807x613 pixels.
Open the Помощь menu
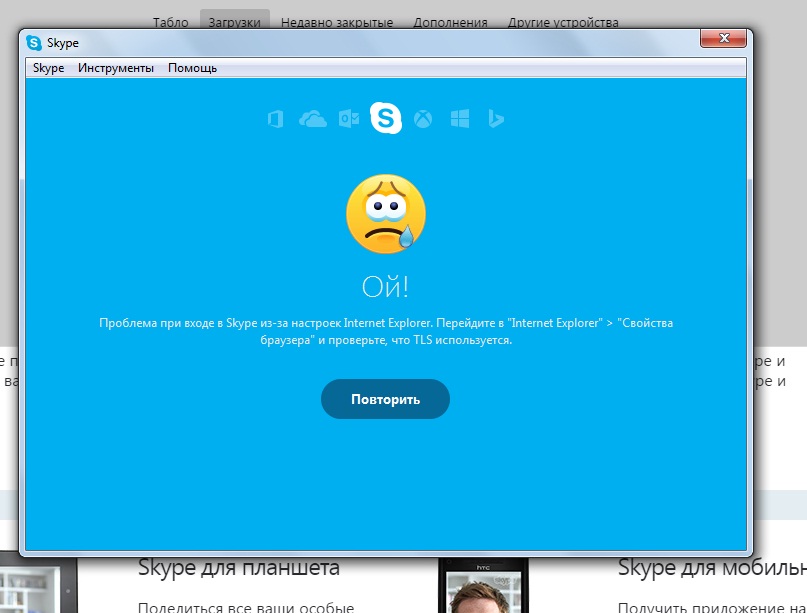tap(192, 68)
